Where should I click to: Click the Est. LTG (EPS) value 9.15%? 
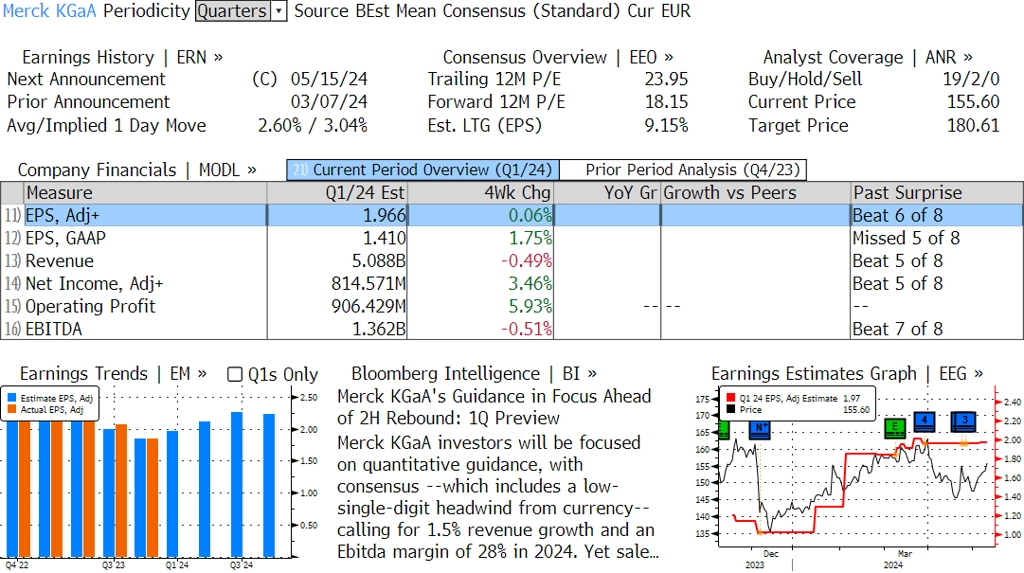[666, 125]
